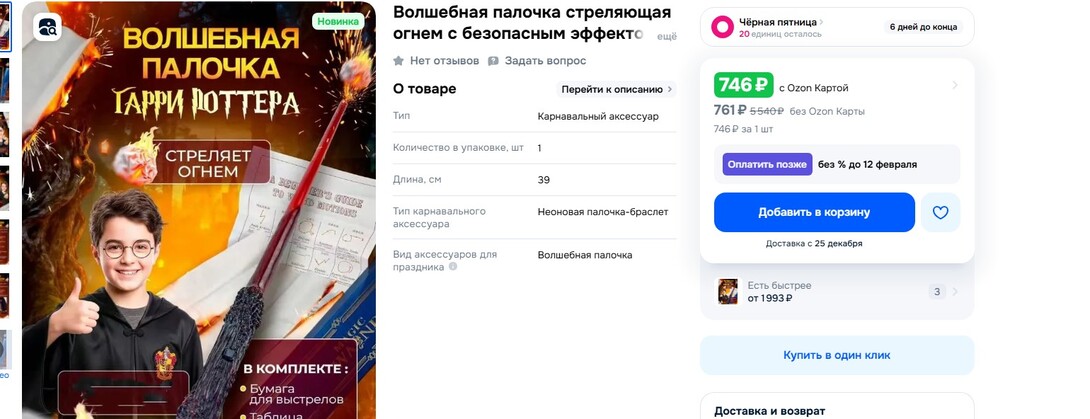This screenshot has height=419, width=1090.
Task: Click the pink Чёрная пятница circle icon
Action: [722, 27]
